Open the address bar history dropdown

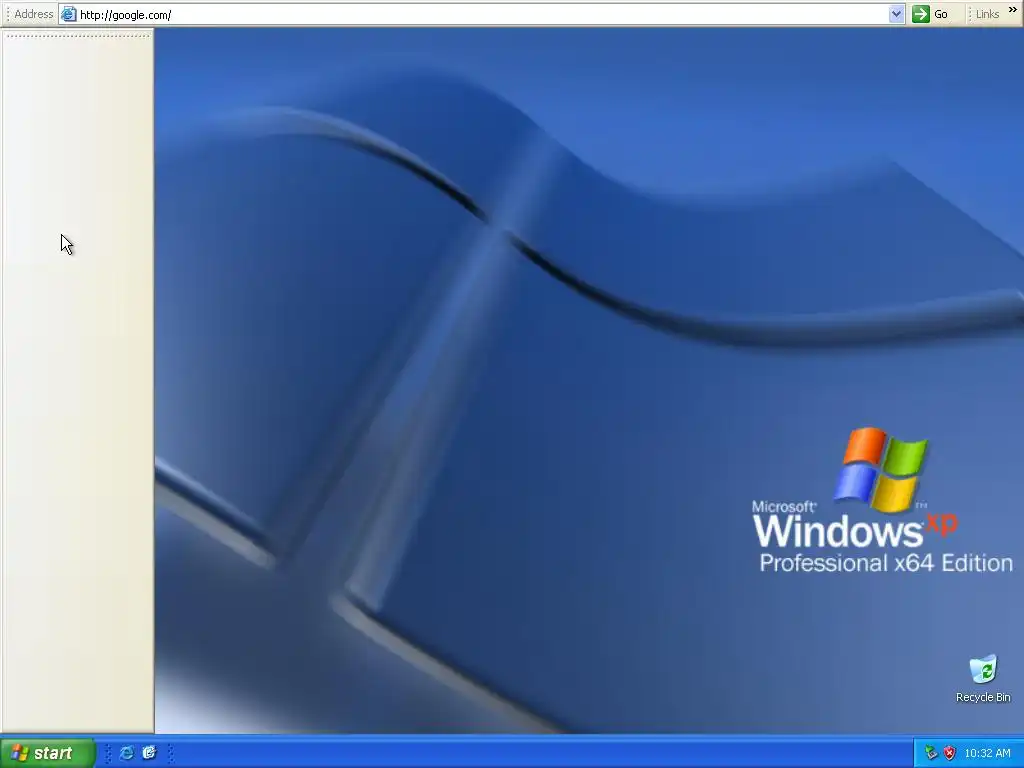pos(897,14)
